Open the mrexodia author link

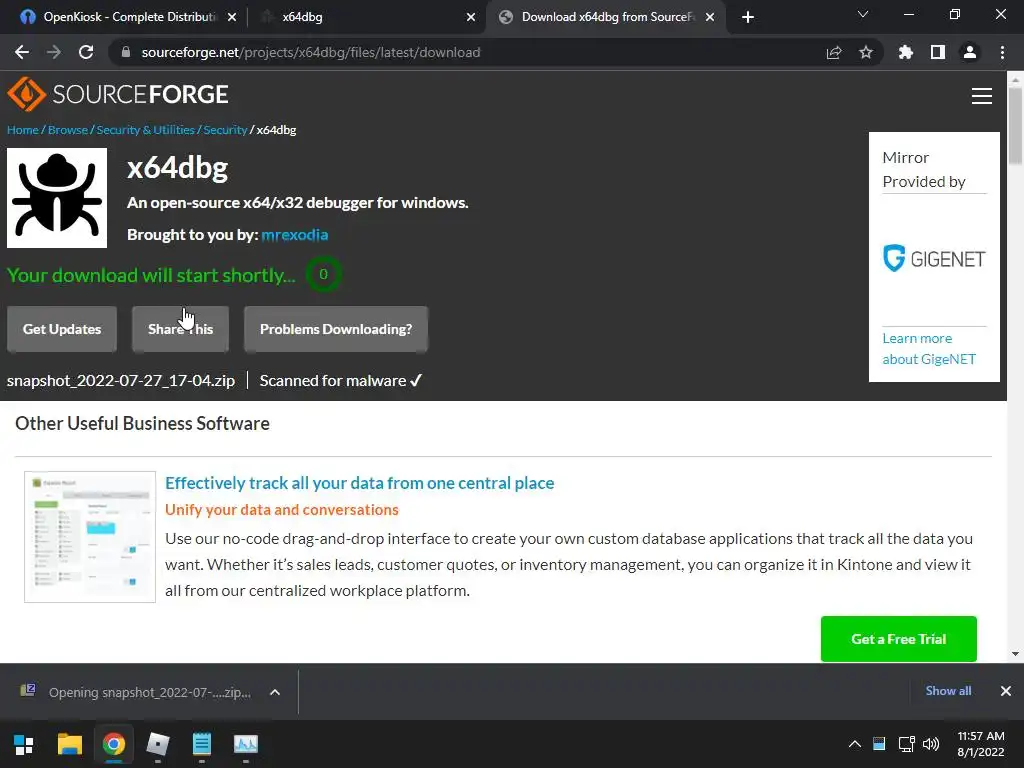tap(295, 234)
